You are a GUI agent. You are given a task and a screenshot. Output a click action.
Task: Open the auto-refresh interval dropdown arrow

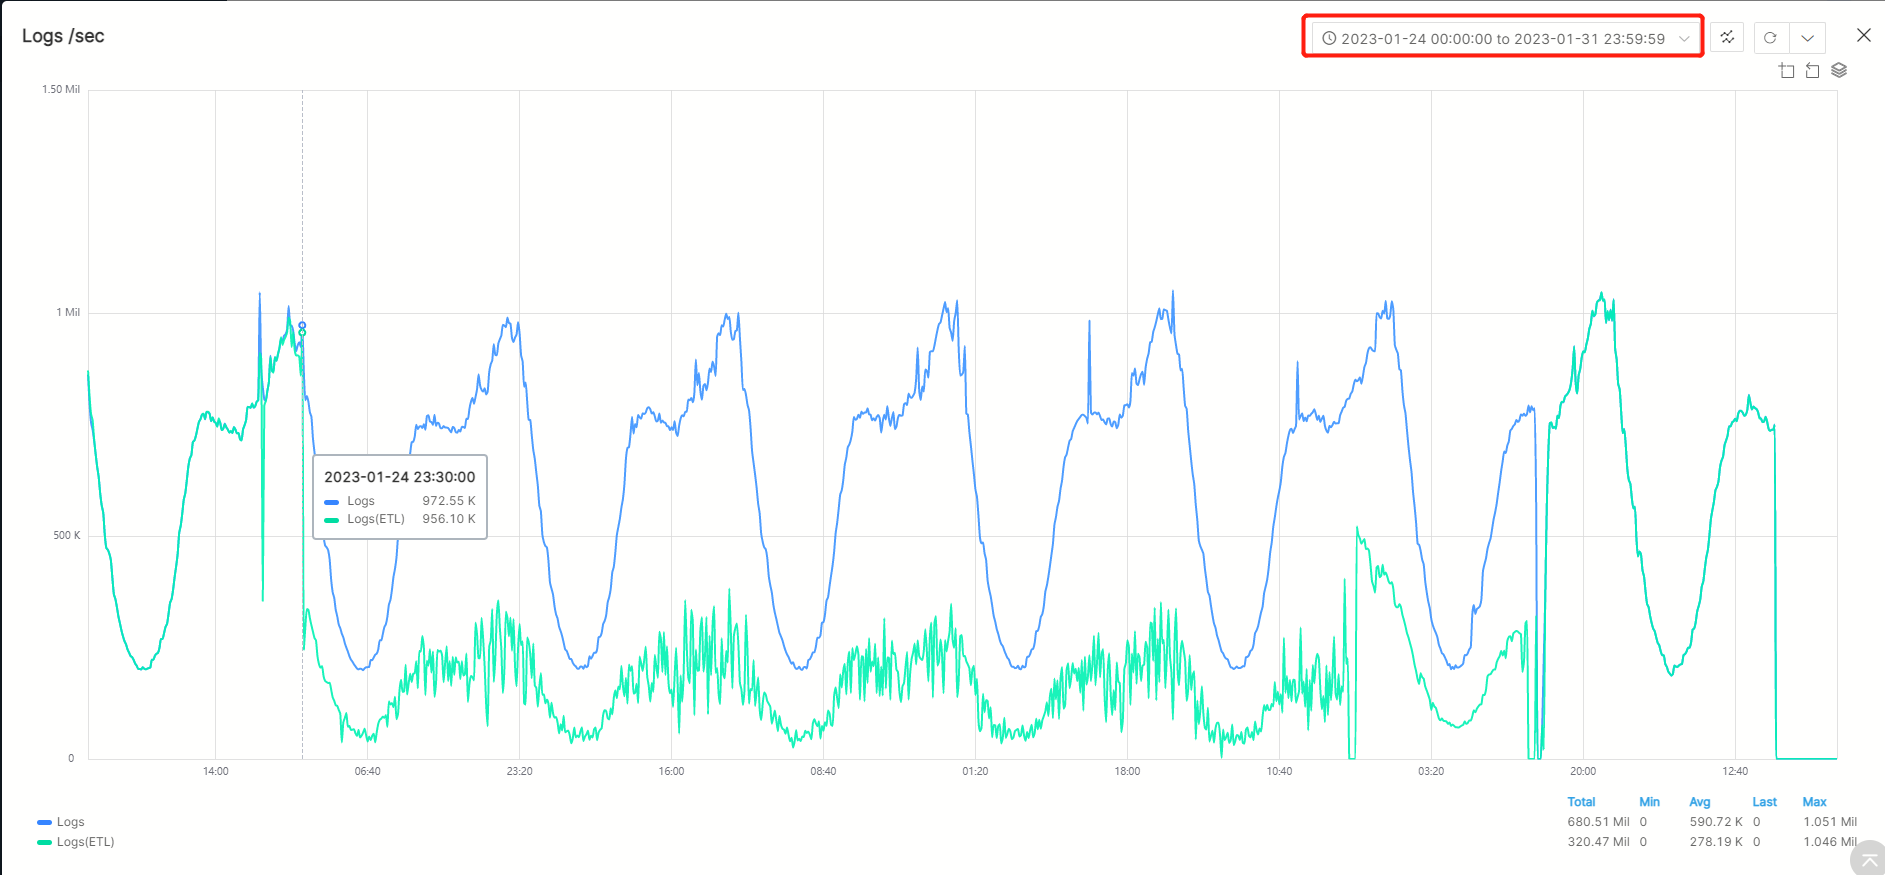(1807, 38)
